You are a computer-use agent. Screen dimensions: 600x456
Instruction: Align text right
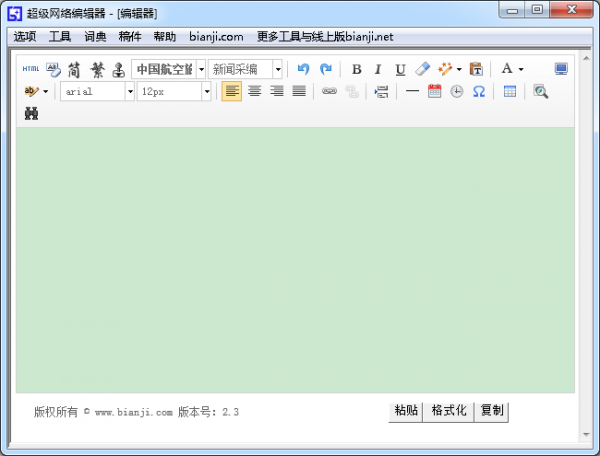(x=277, y=91)
